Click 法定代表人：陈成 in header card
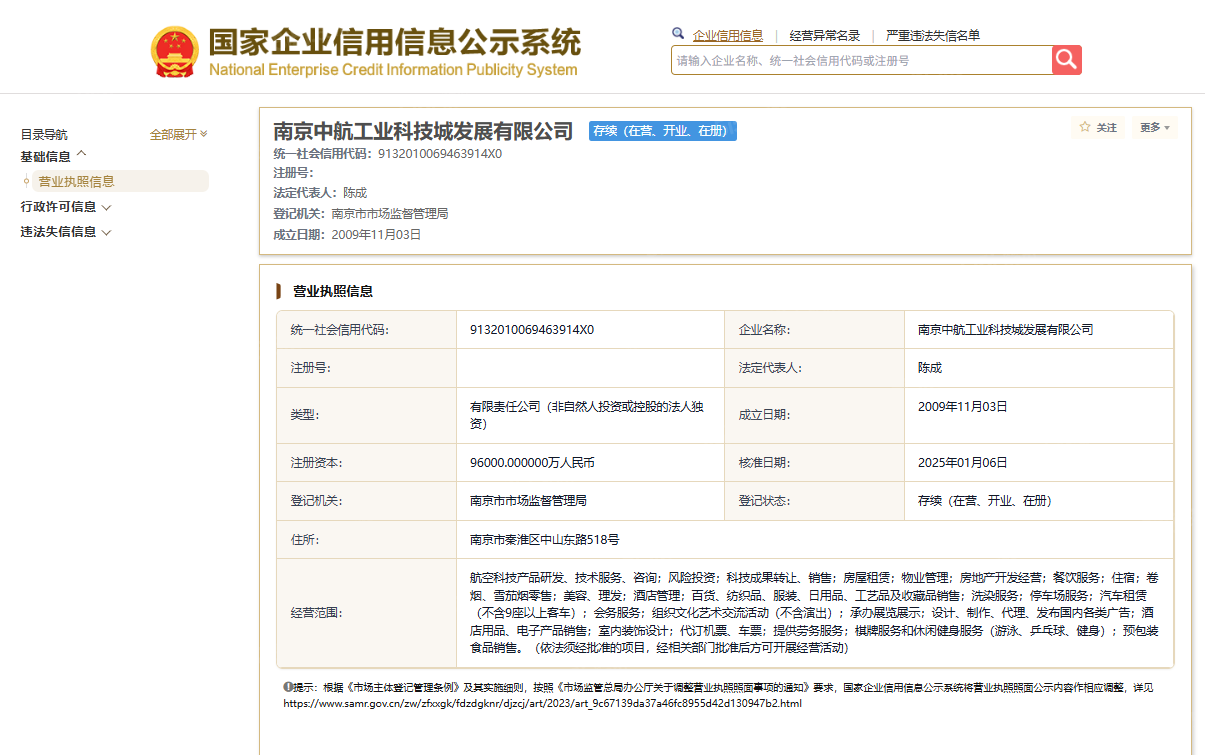1205x755 pixels. click(320, 192)
